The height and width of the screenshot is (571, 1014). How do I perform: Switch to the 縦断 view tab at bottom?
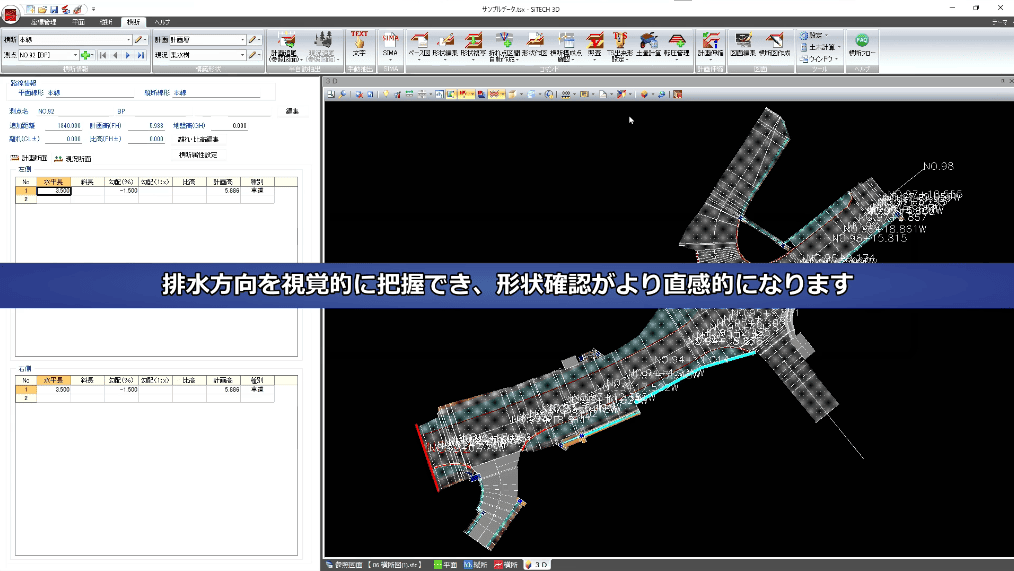[x=475, y=565]
